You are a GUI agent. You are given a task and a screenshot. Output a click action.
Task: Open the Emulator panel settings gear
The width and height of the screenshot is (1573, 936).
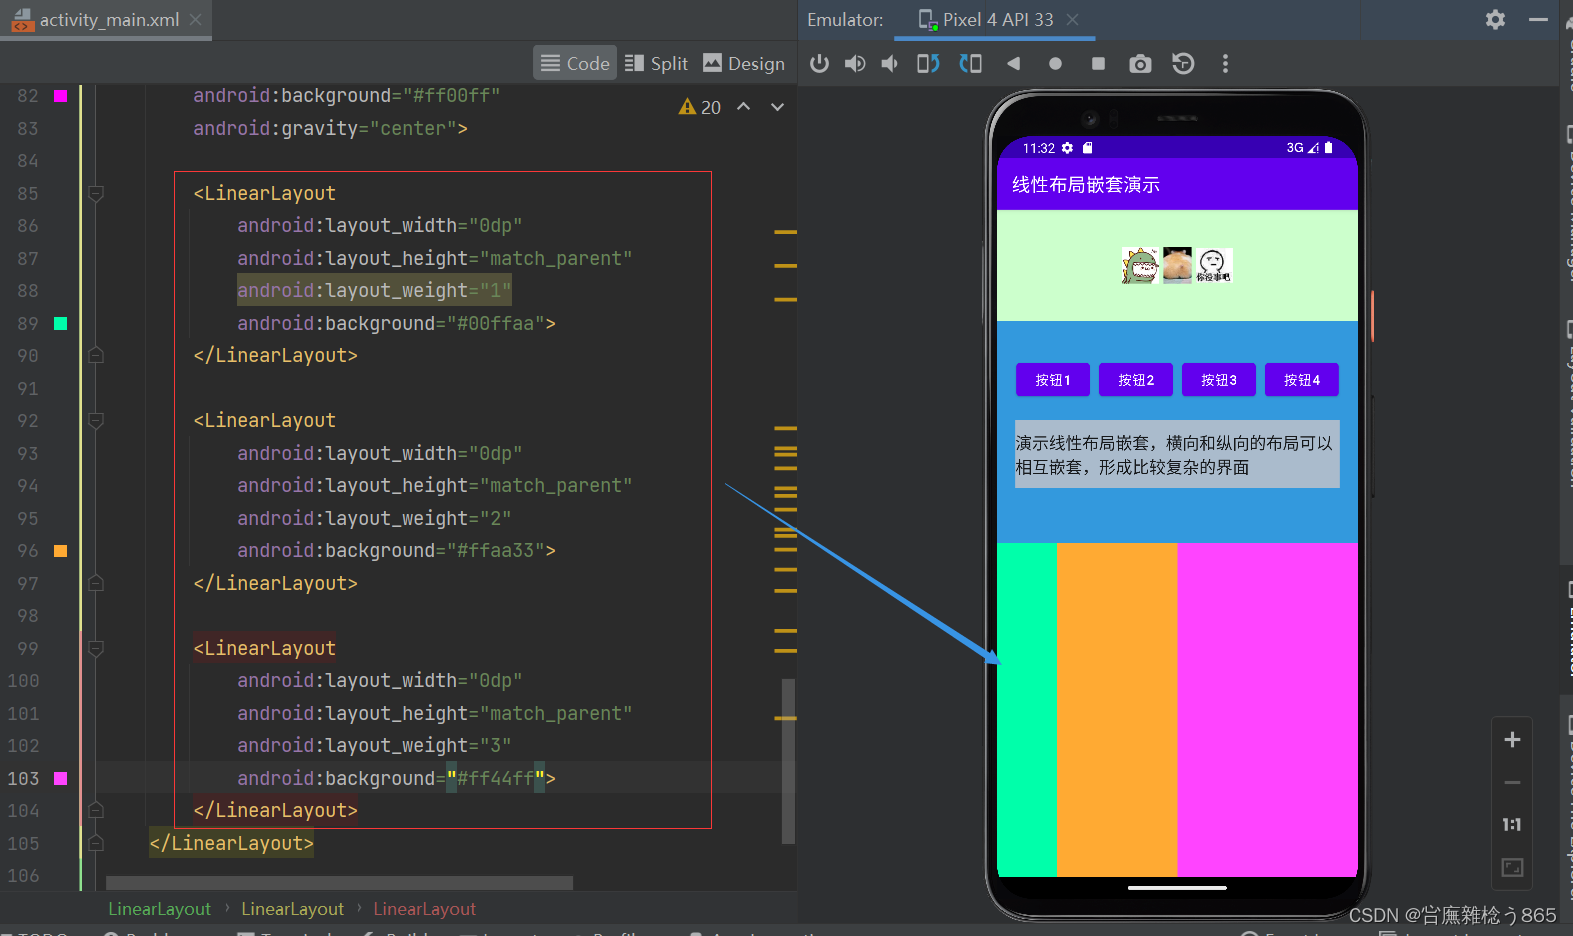[1495, 19]
